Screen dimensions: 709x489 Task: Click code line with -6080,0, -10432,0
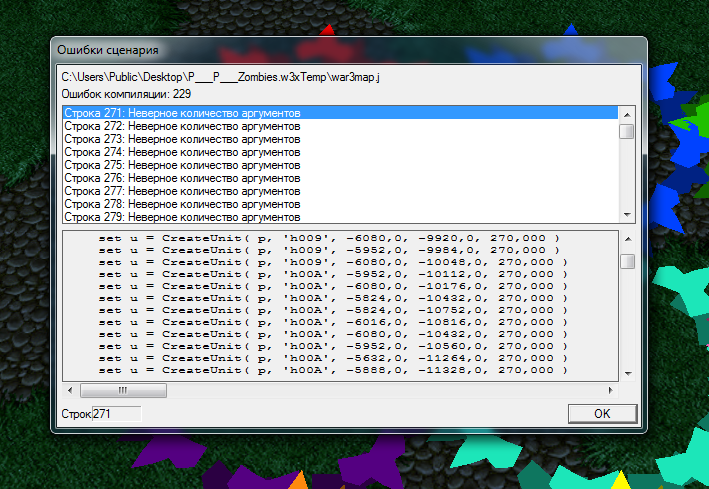click(333, 334)
